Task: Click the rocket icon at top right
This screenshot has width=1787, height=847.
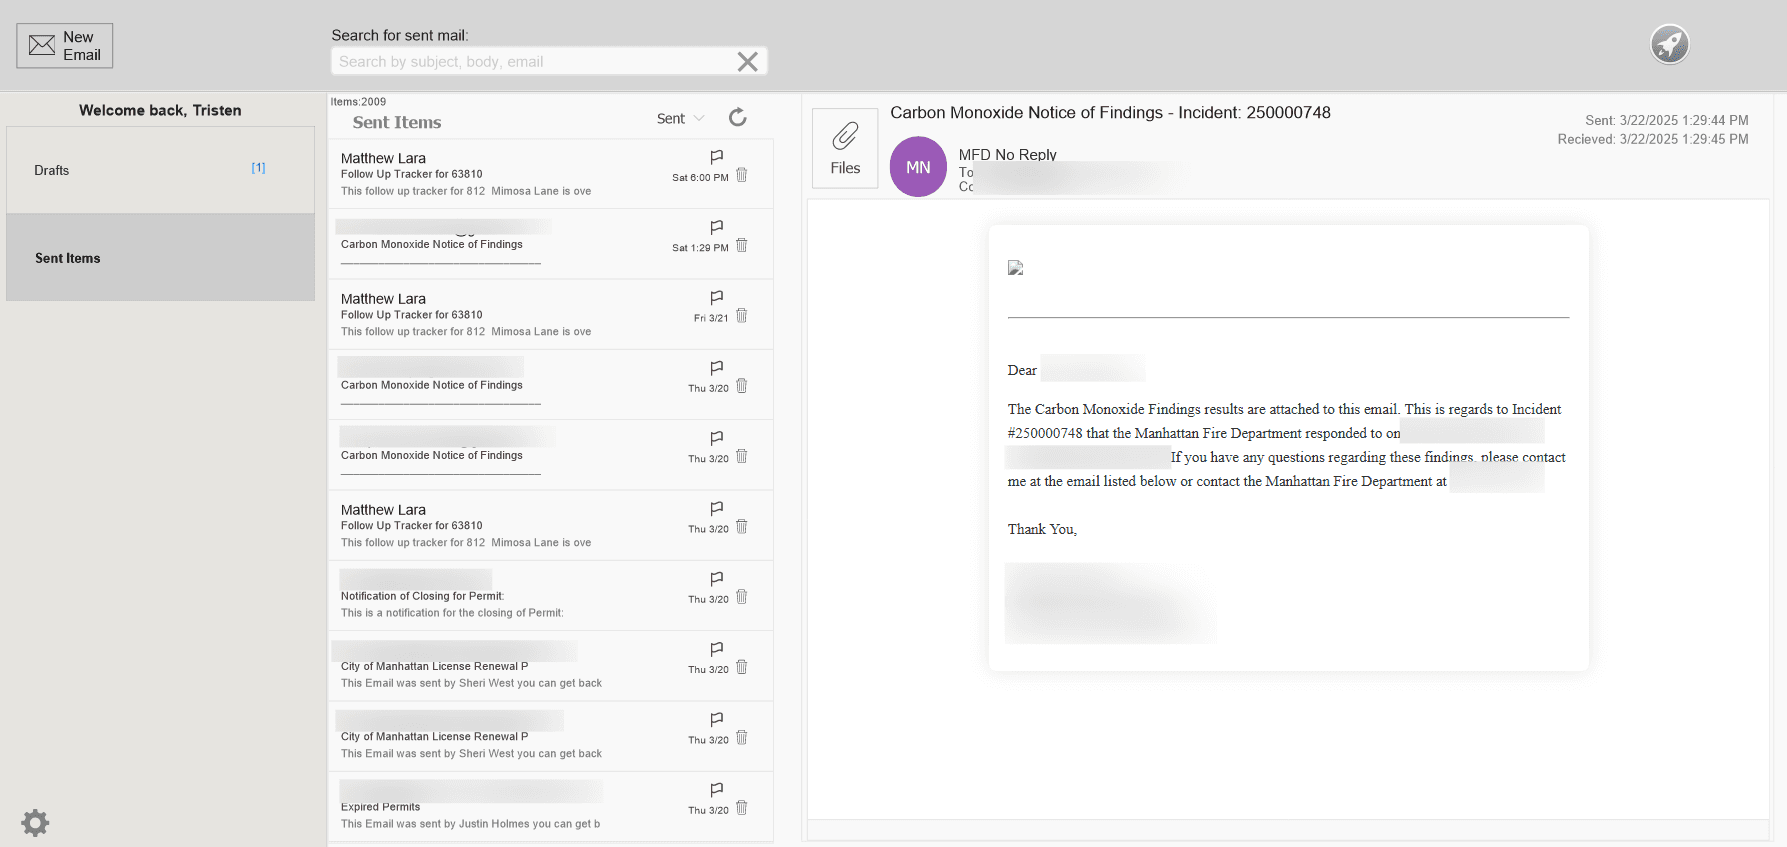Action: tap(1669, 44)
